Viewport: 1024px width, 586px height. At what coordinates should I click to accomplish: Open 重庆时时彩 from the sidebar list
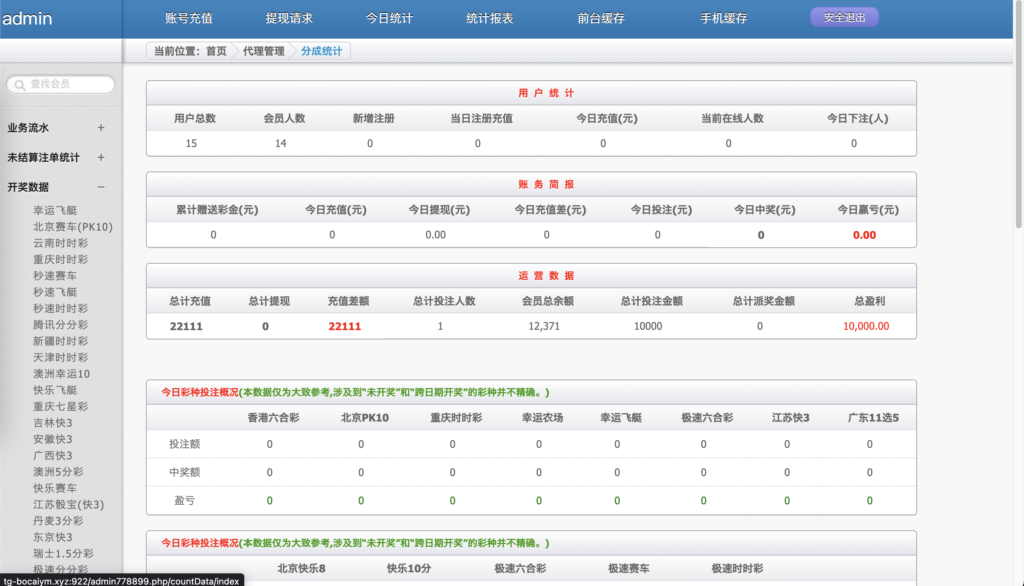pos(60,260)
